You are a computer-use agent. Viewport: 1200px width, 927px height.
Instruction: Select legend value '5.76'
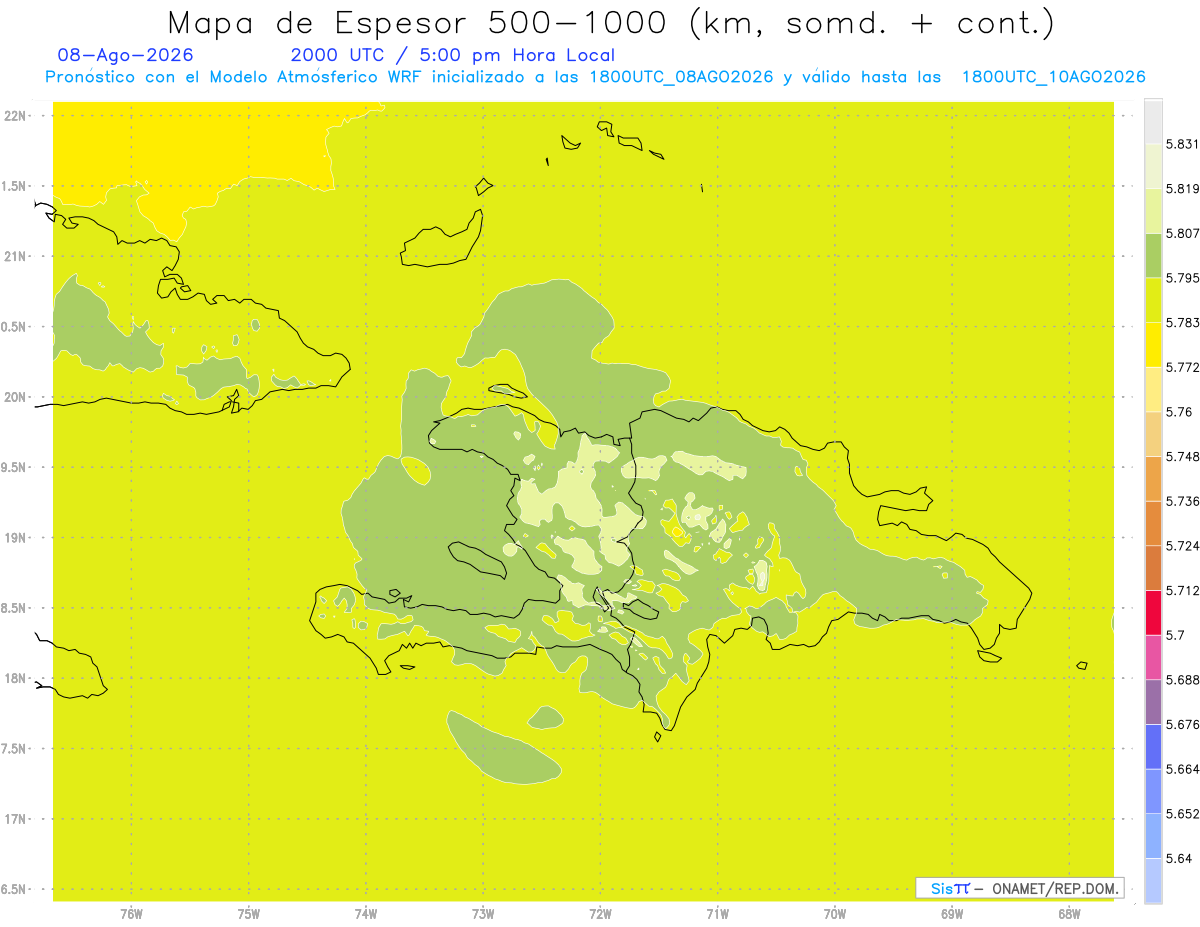point(1179,412)
